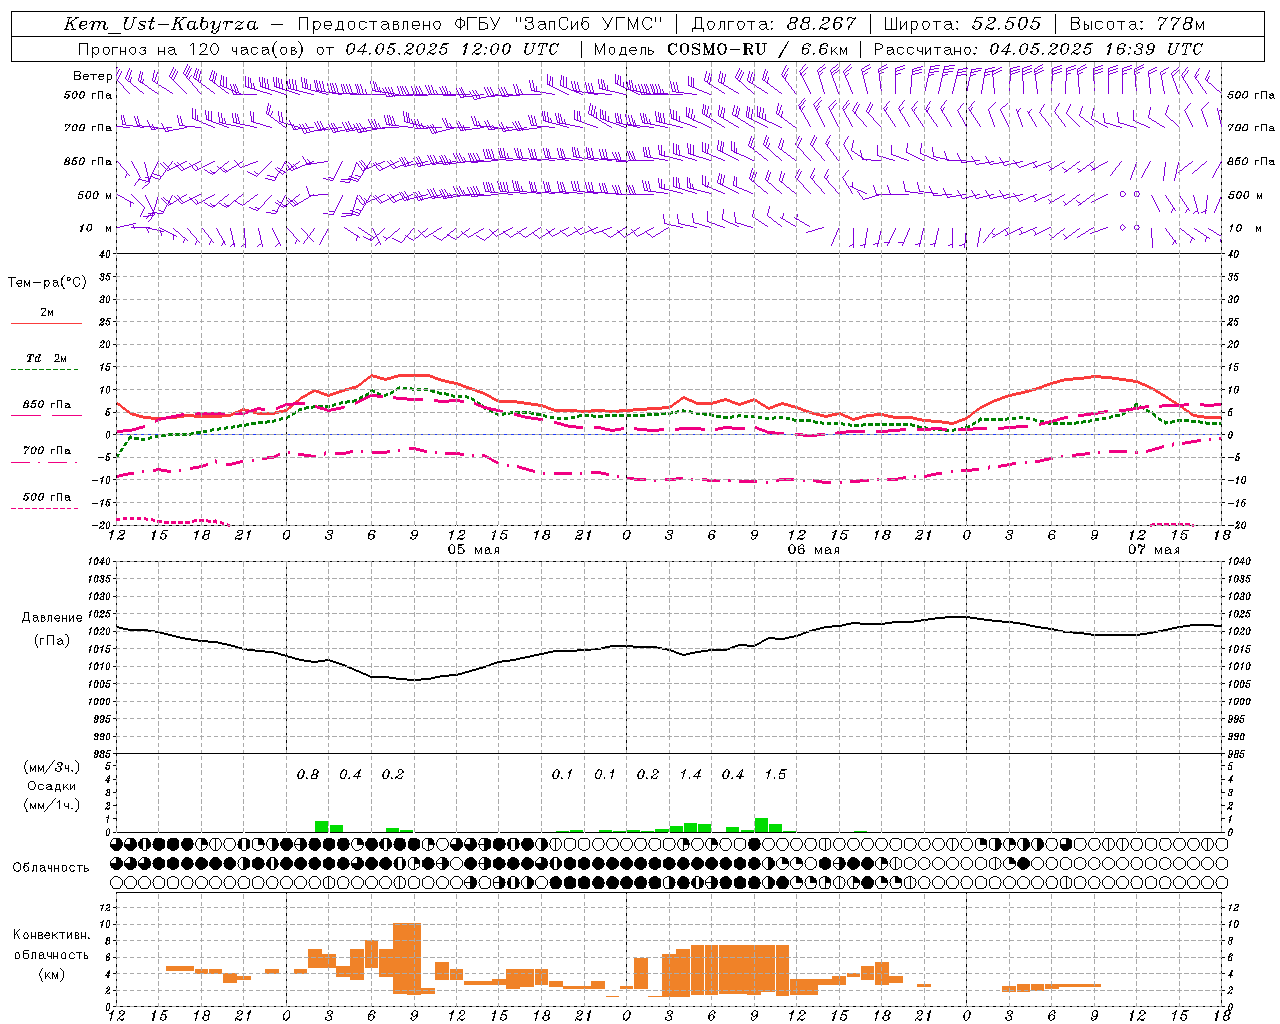The image size is (1280, 1024).
Task: Click the '(мм/1ч.)' unit label
Action: 51,805
